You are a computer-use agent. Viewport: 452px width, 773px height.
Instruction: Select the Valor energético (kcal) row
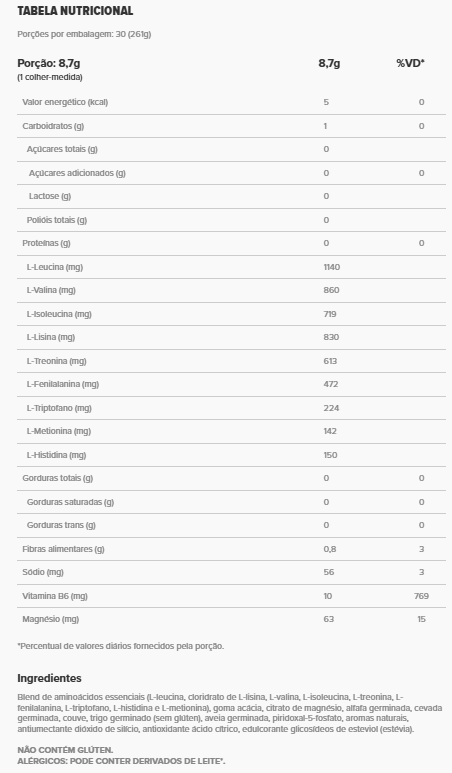click(232, 103)
